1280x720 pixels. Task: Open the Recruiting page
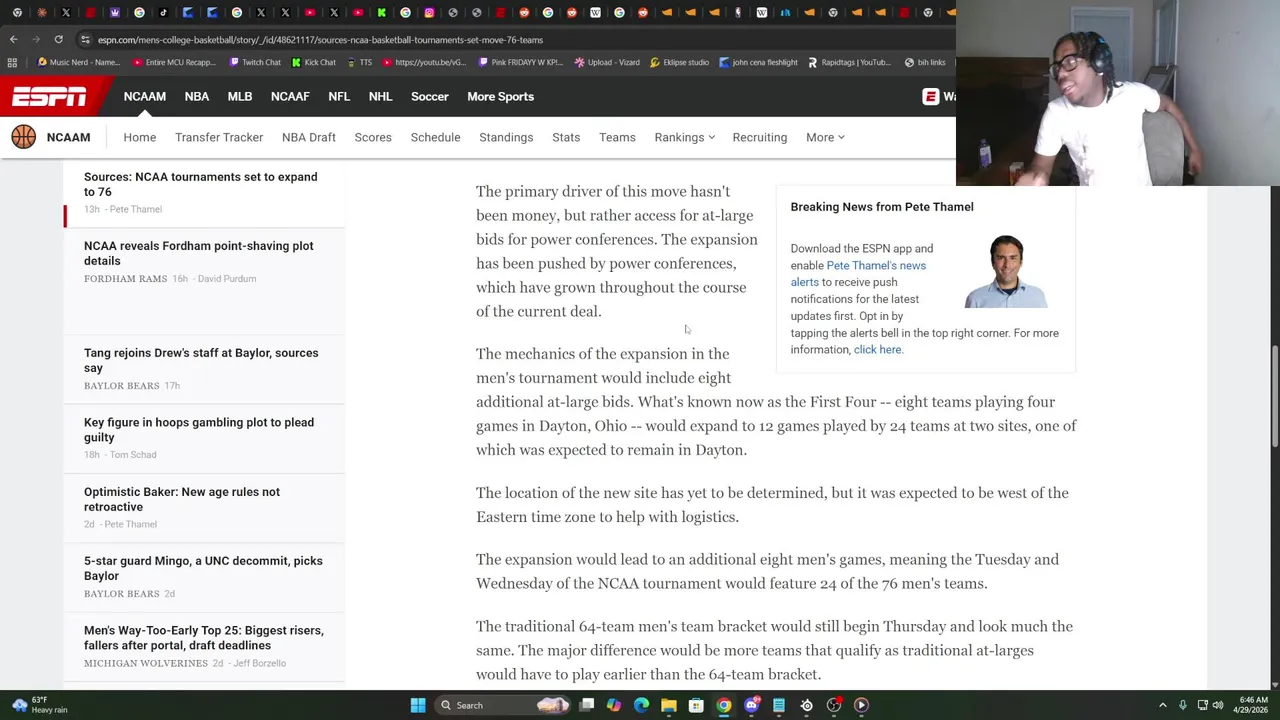point(760,137)
